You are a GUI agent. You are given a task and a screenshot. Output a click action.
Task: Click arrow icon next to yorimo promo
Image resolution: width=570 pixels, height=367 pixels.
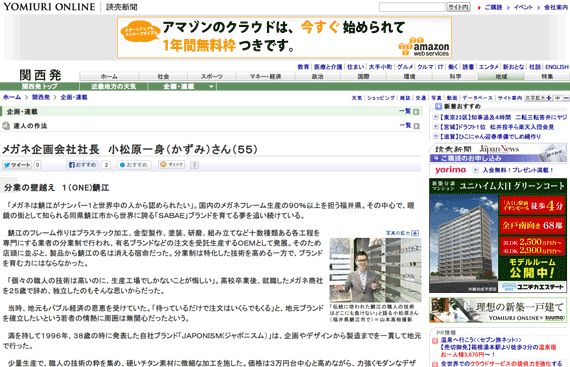pyautogui.click(x=475, y=170)
